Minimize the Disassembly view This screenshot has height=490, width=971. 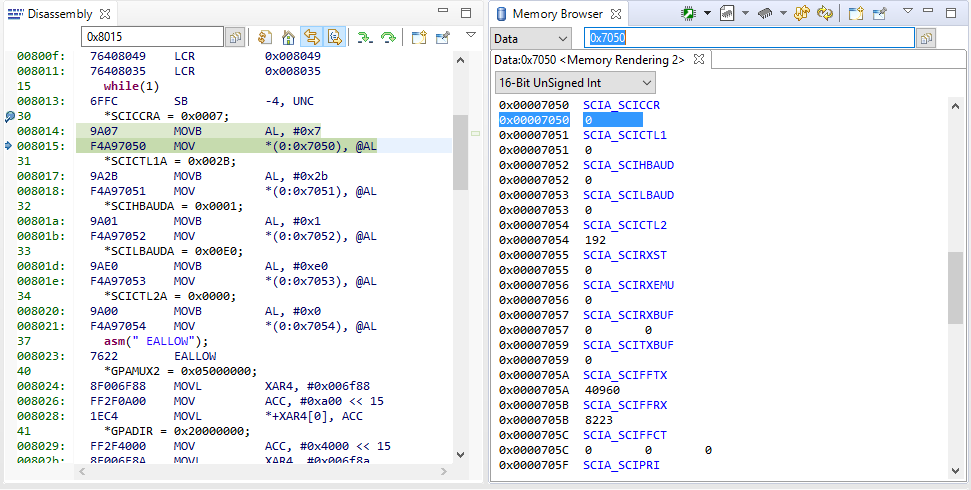[443, 11]
